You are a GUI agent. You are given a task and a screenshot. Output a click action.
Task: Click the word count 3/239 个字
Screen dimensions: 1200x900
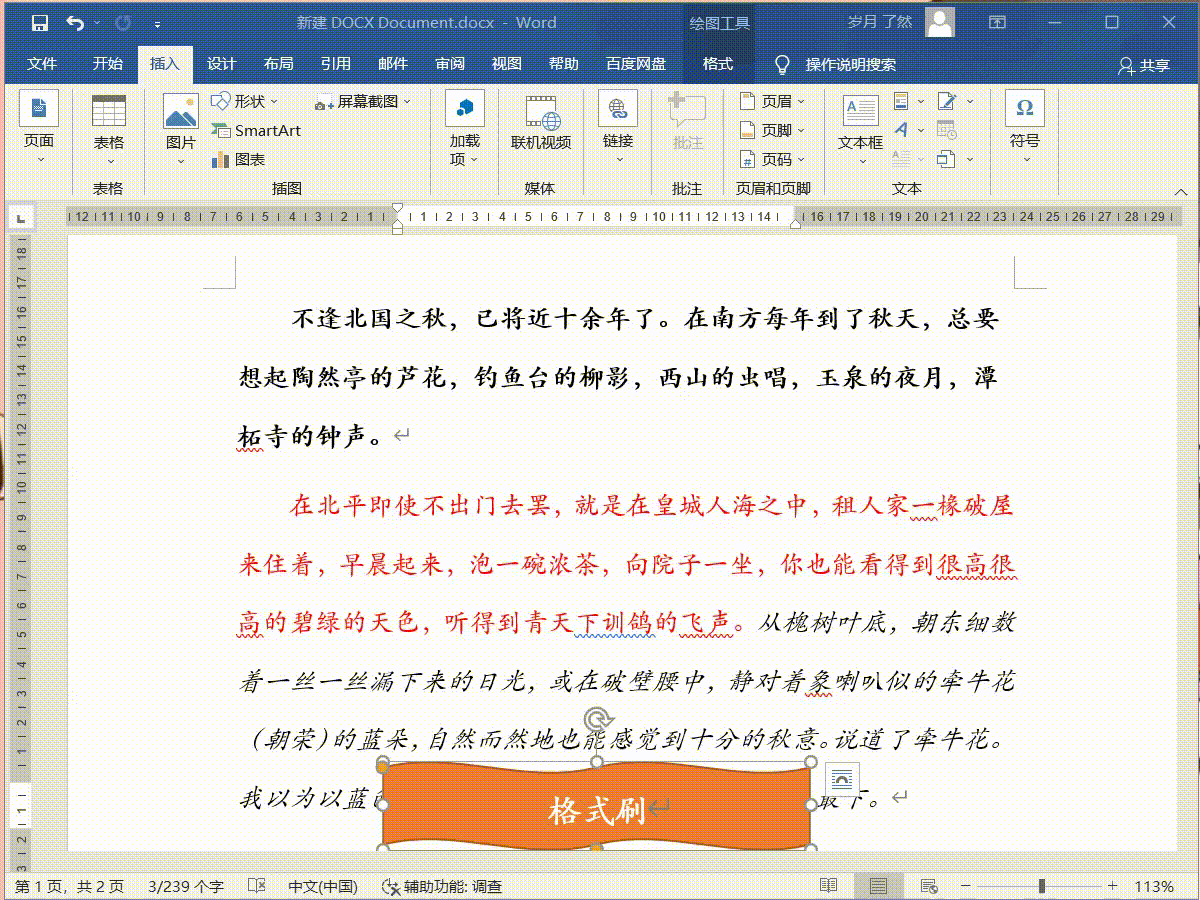pos(185,887)
